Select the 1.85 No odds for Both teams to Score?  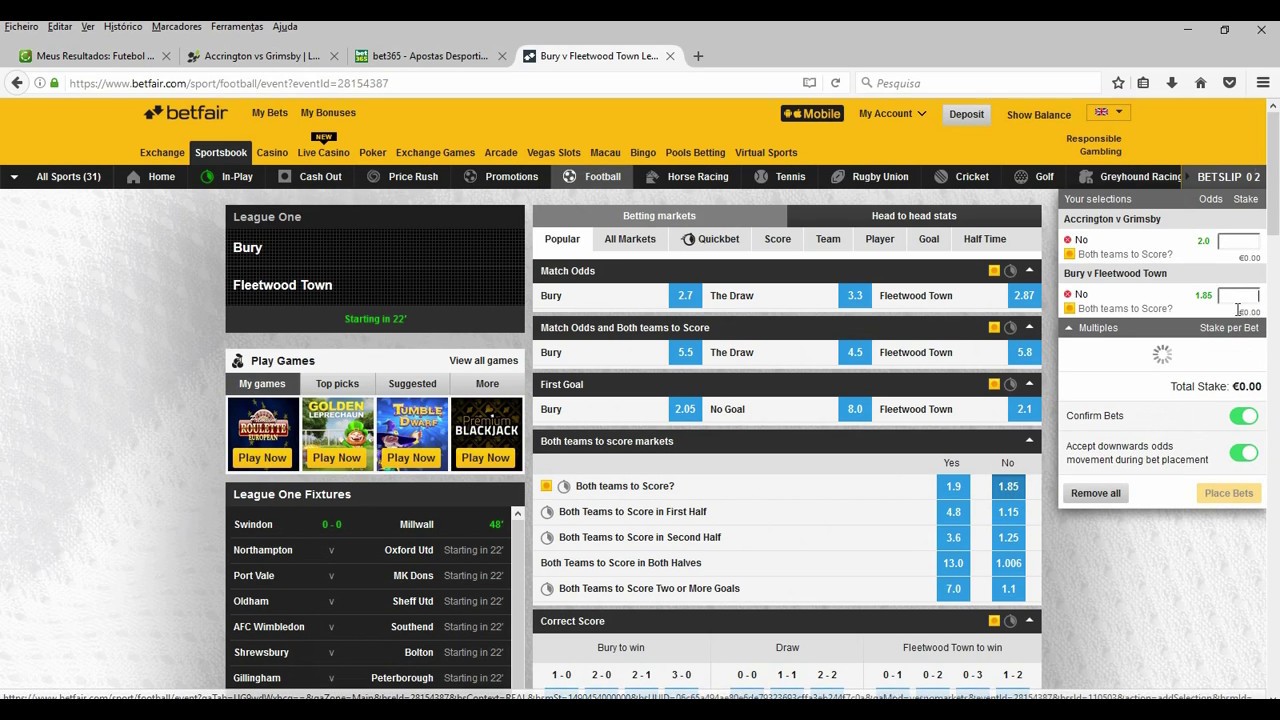pyautogui.click(x=1008, y=486)
